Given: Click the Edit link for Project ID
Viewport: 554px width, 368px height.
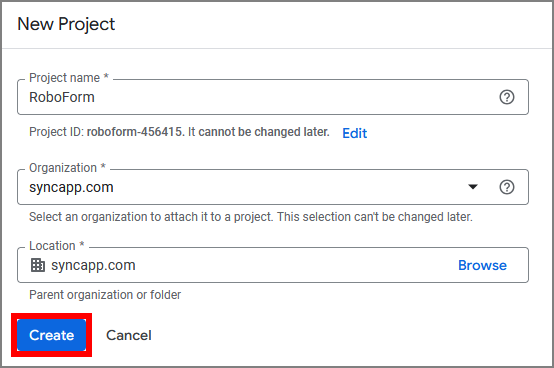Looking at the screenshot, I should (355, 133).
